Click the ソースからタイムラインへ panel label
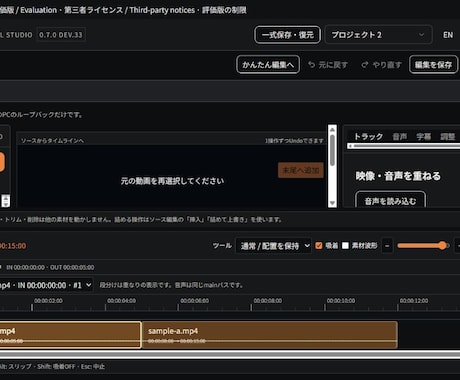The height and width of the screenshot is (380, 460). (52, 141)
